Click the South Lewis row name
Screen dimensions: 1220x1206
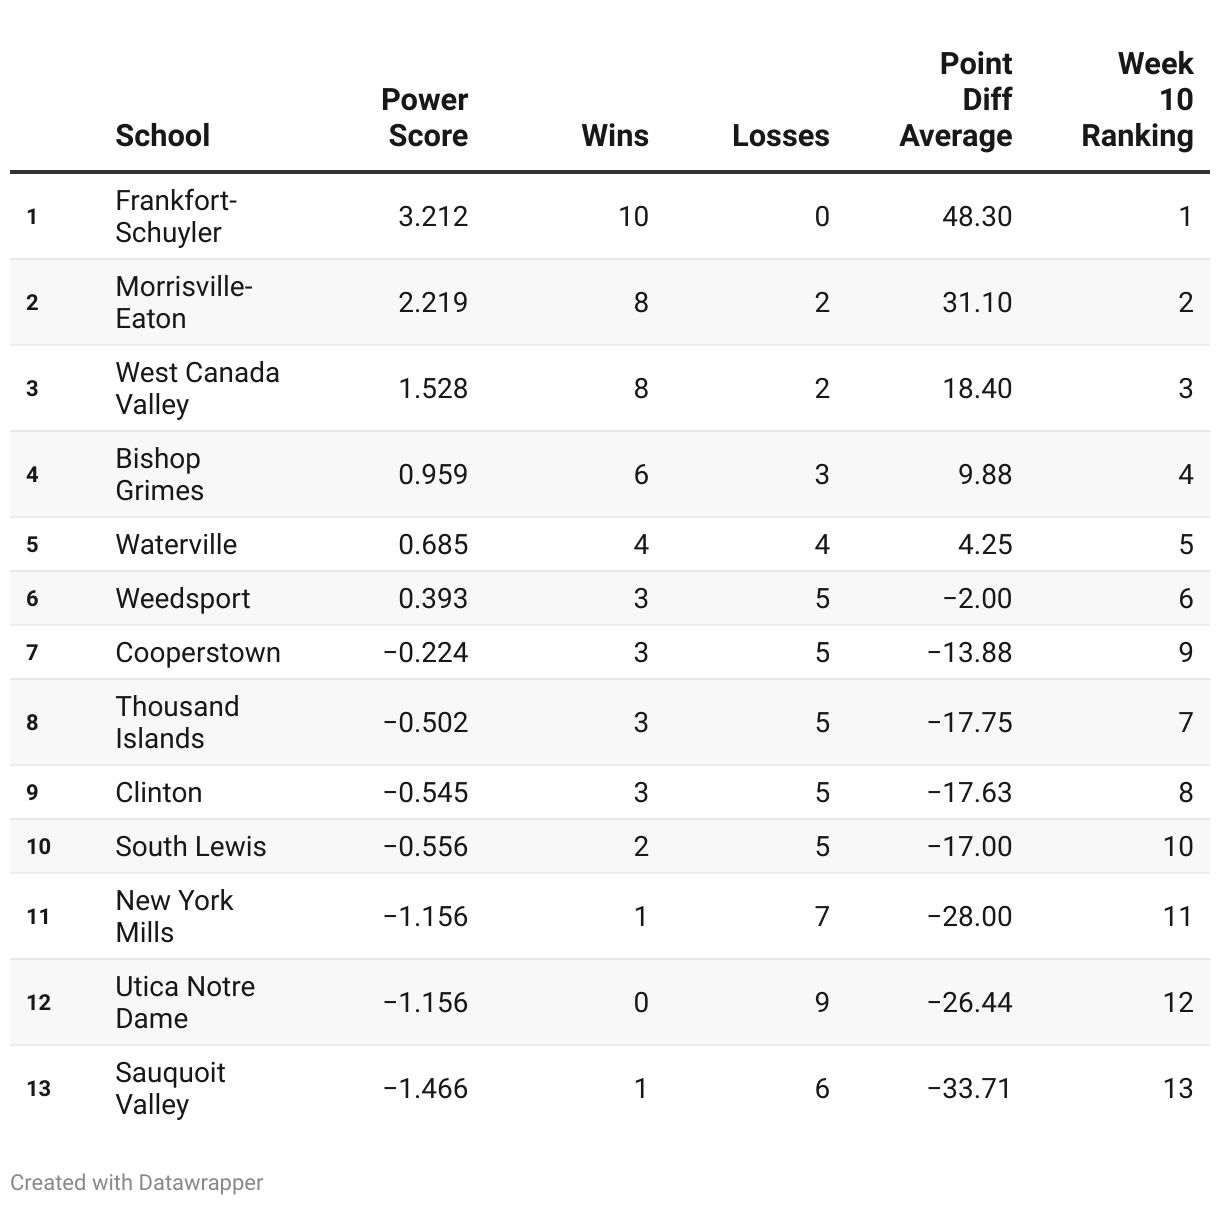tap(191, 846)
